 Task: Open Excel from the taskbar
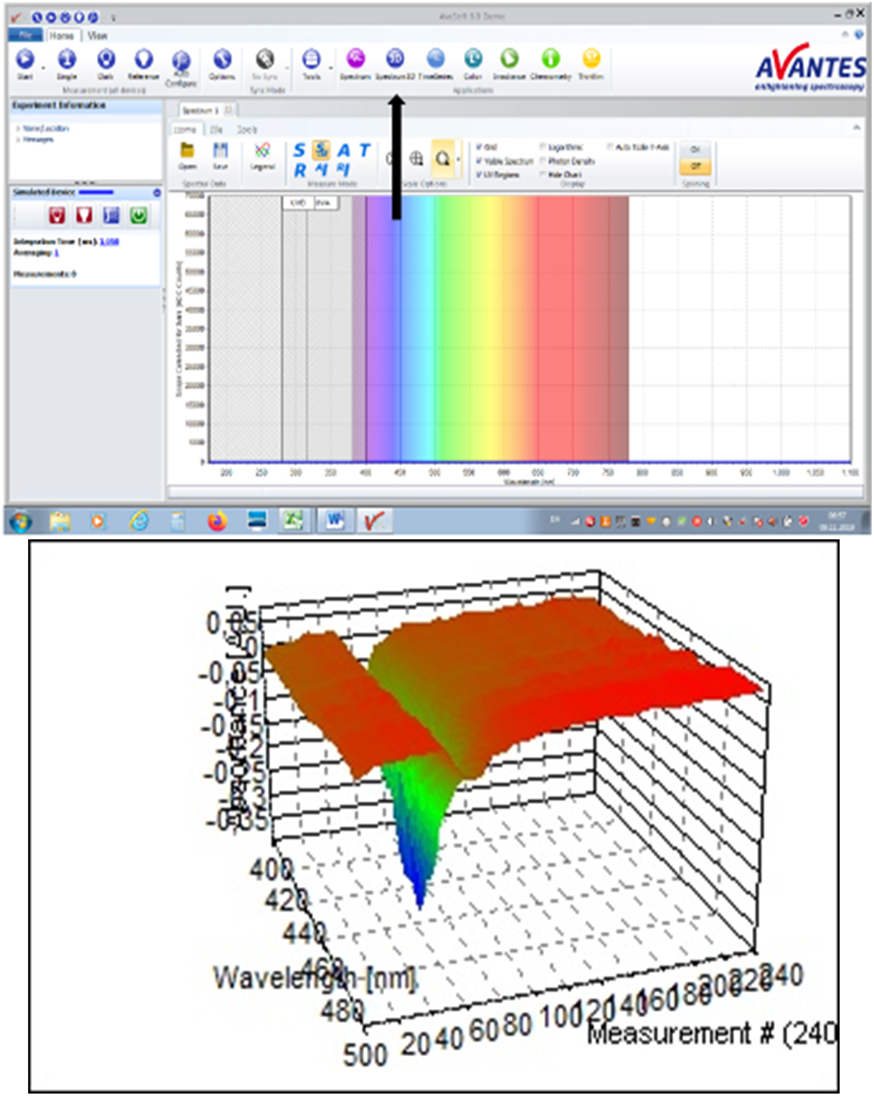293,520
